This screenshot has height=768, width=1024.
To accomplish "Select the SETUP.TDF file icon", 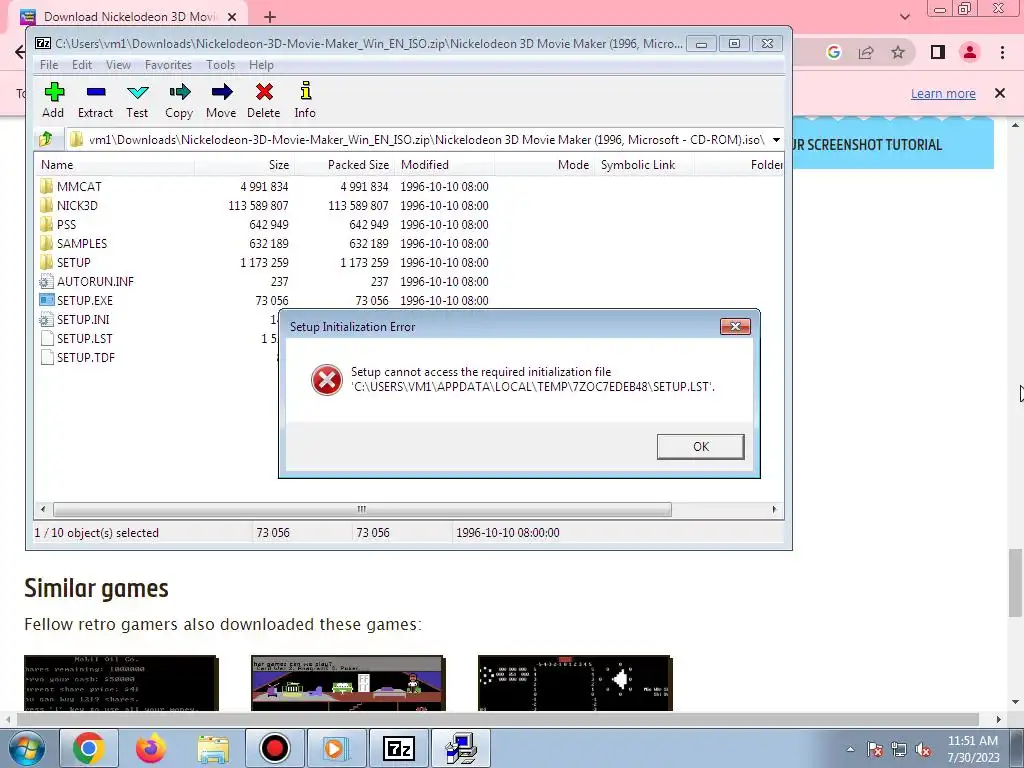I will click(46, 357).
